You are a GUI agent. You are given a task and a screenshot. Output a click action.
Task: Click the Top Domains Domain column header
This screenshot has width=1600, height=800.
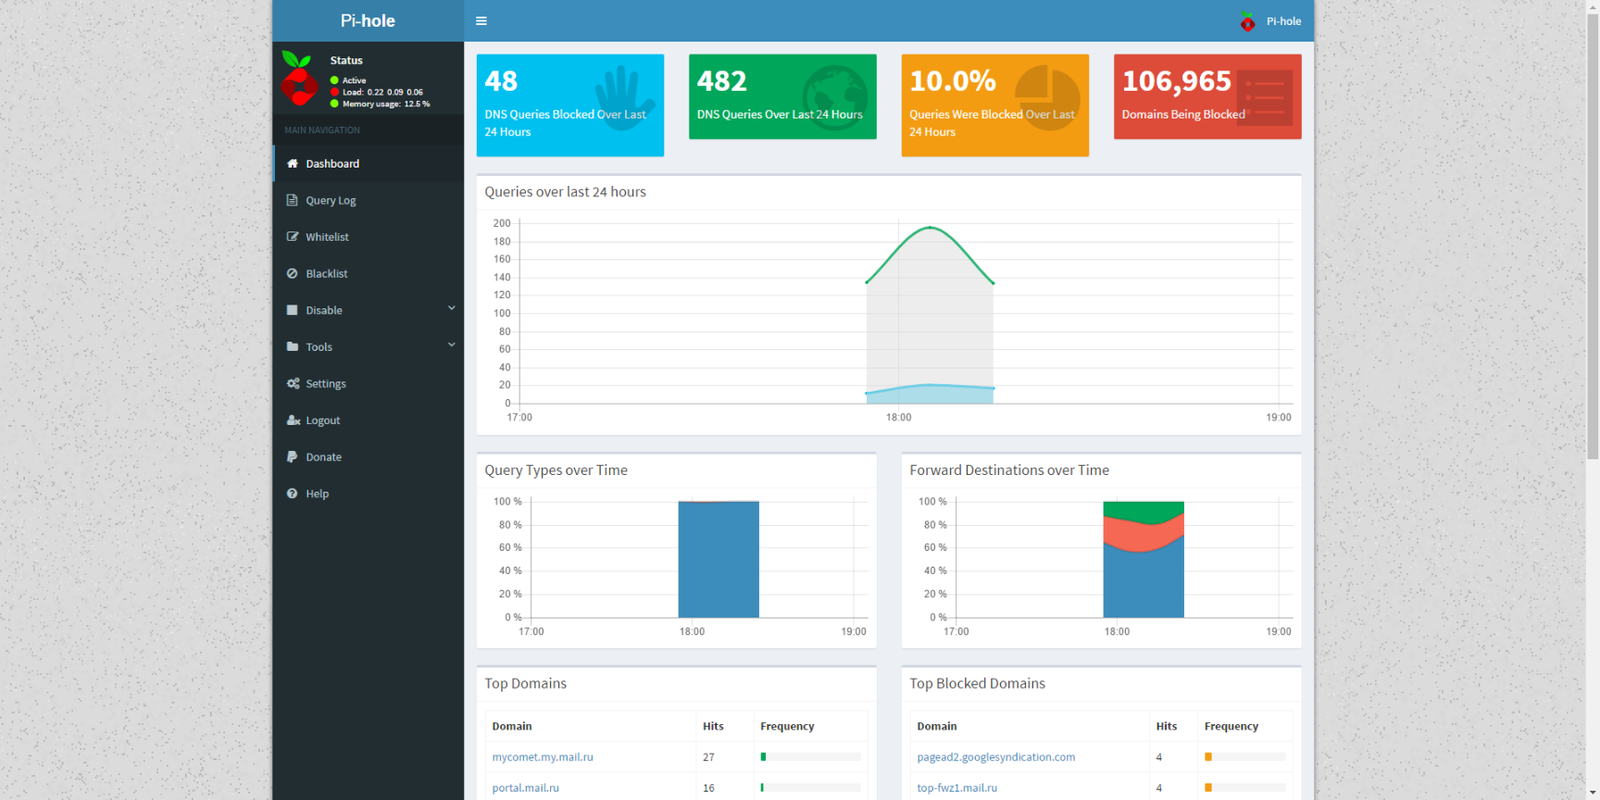coord(512,726)
